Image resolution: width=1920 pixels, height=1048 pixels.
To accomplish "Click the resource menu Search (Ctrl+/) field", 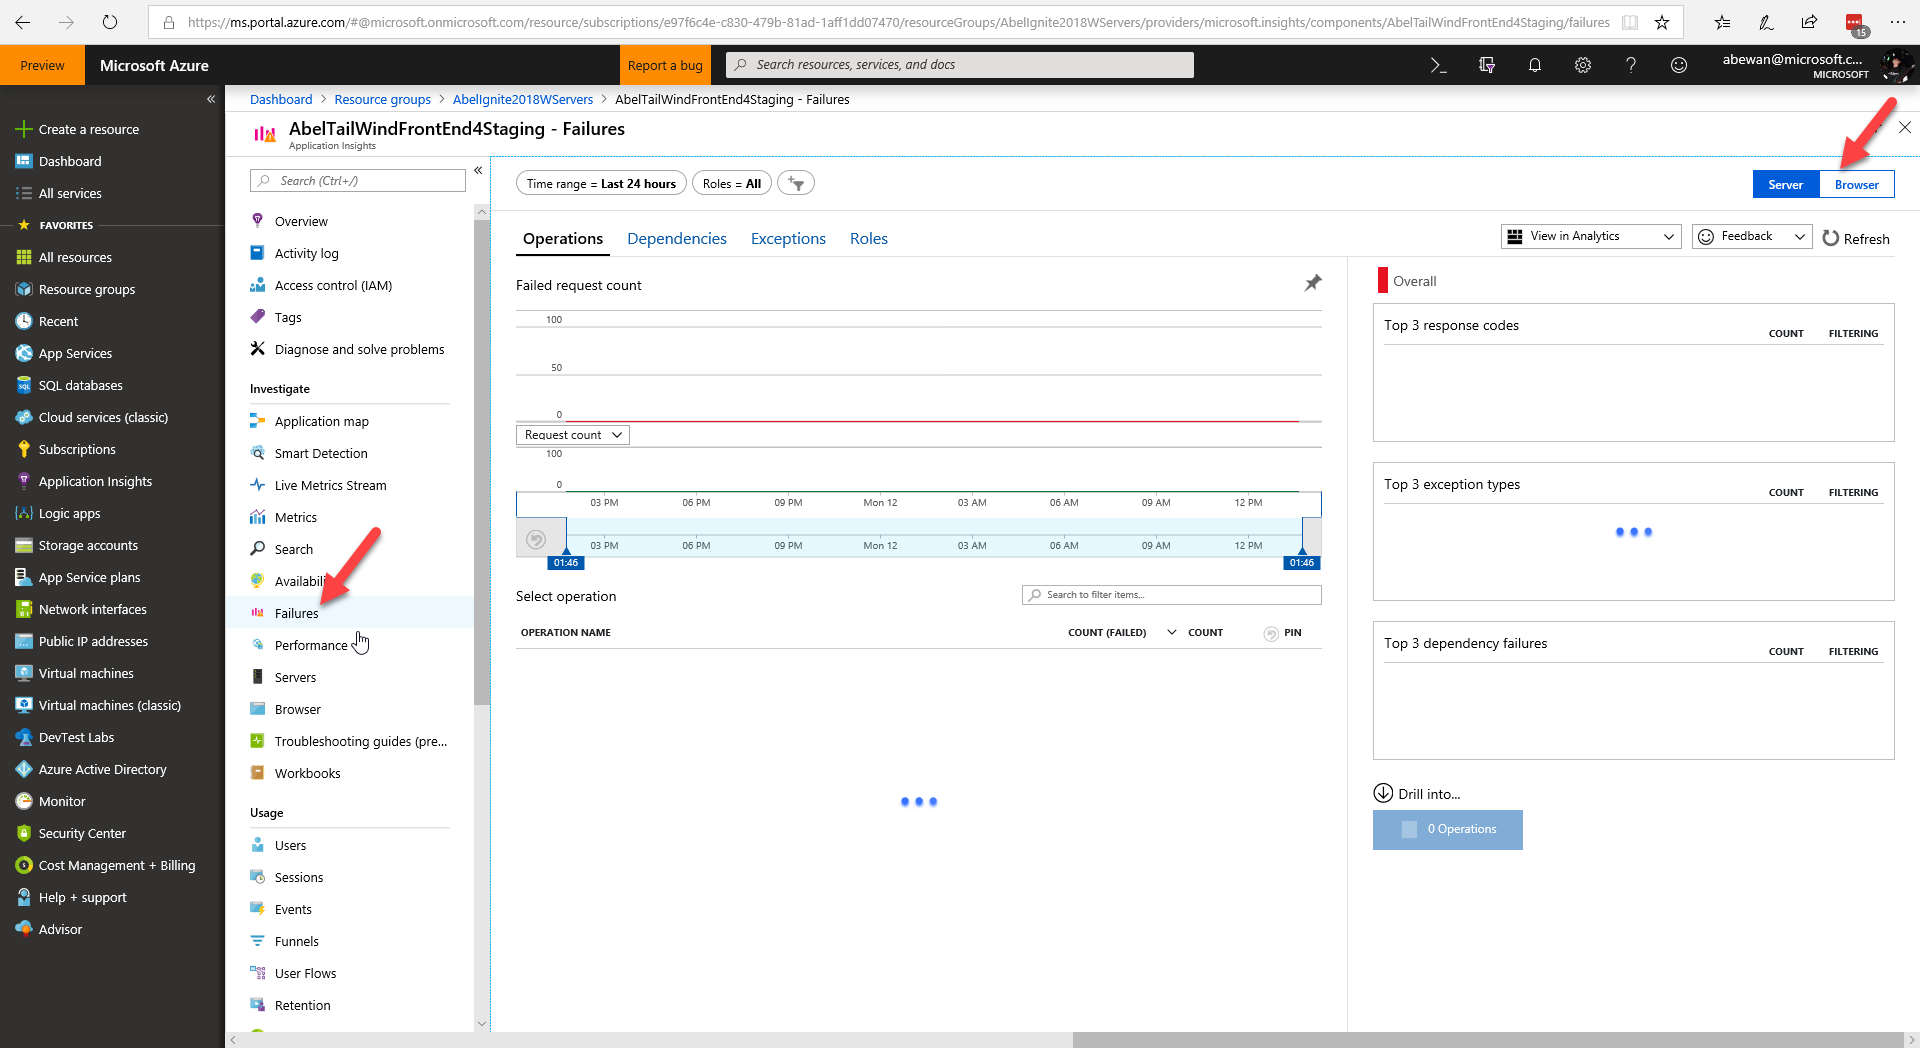I will (358, 180).
